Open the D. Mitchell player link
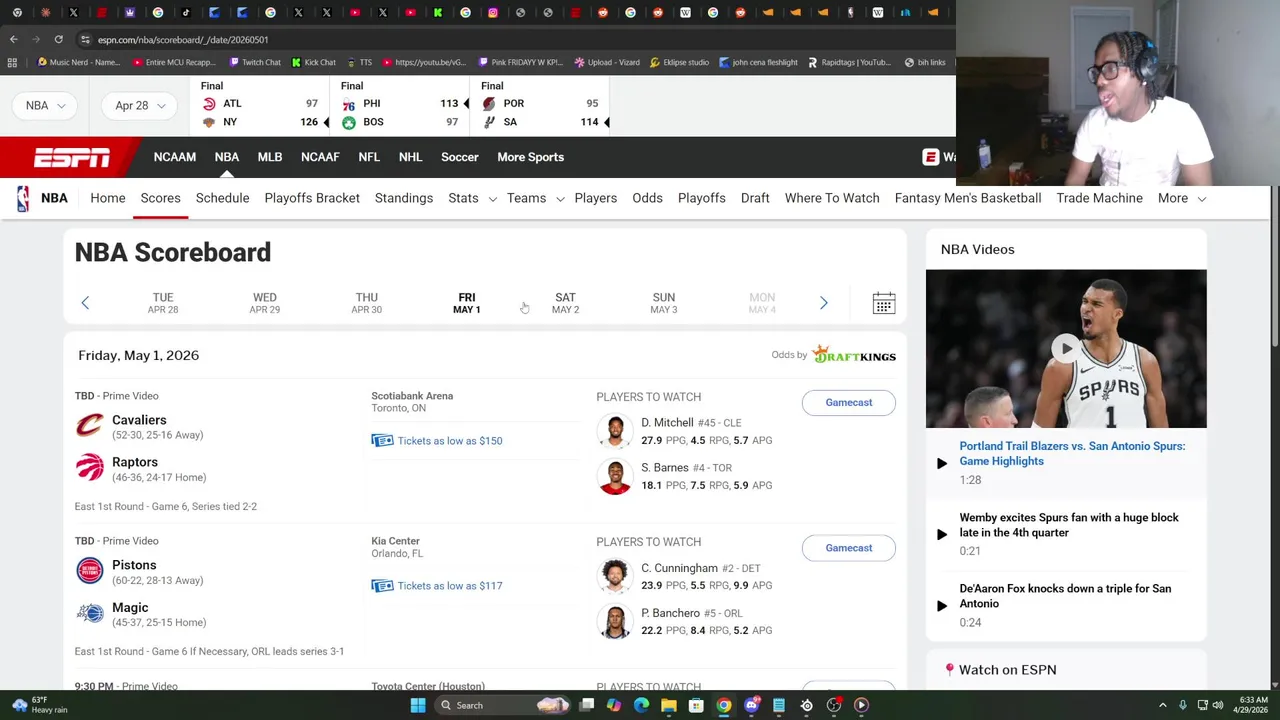The image size is (1280, 720). [667, 423]
